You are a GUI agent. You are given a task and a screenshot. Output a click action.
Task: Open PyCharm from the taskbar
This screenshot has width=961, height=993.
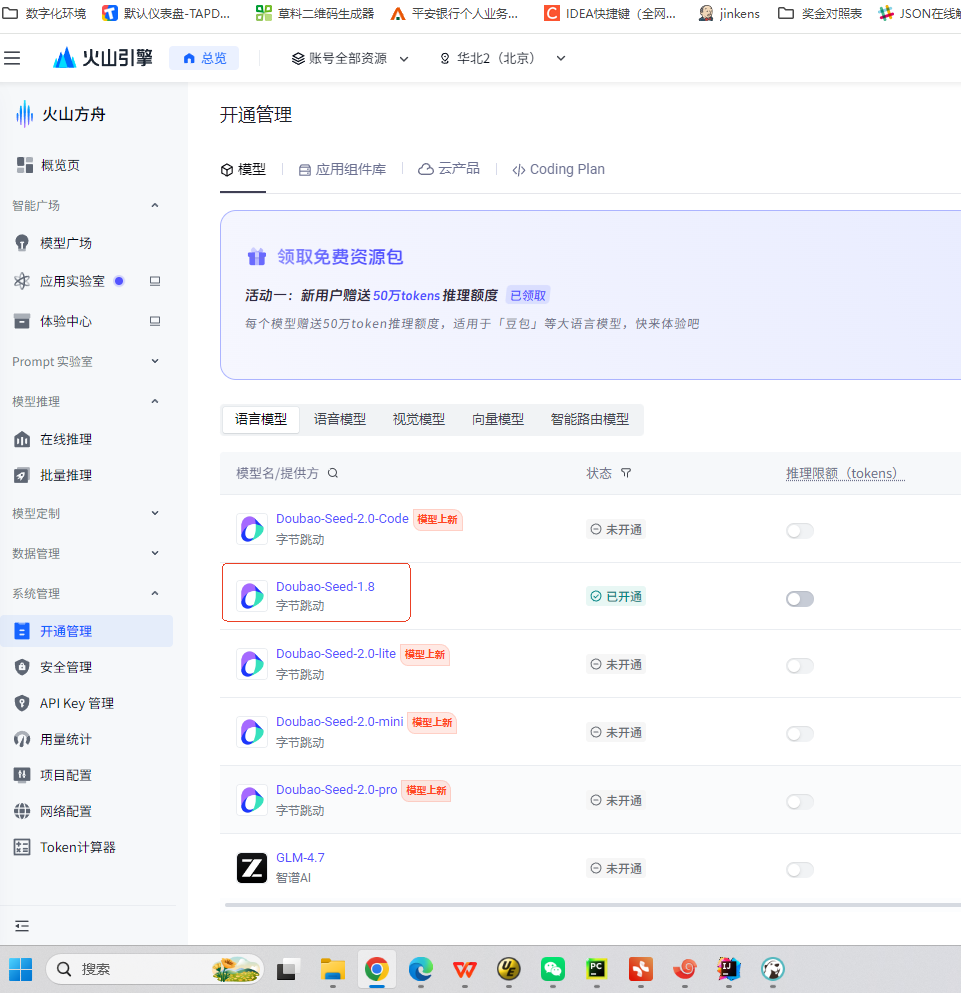[x=596, y=969]
